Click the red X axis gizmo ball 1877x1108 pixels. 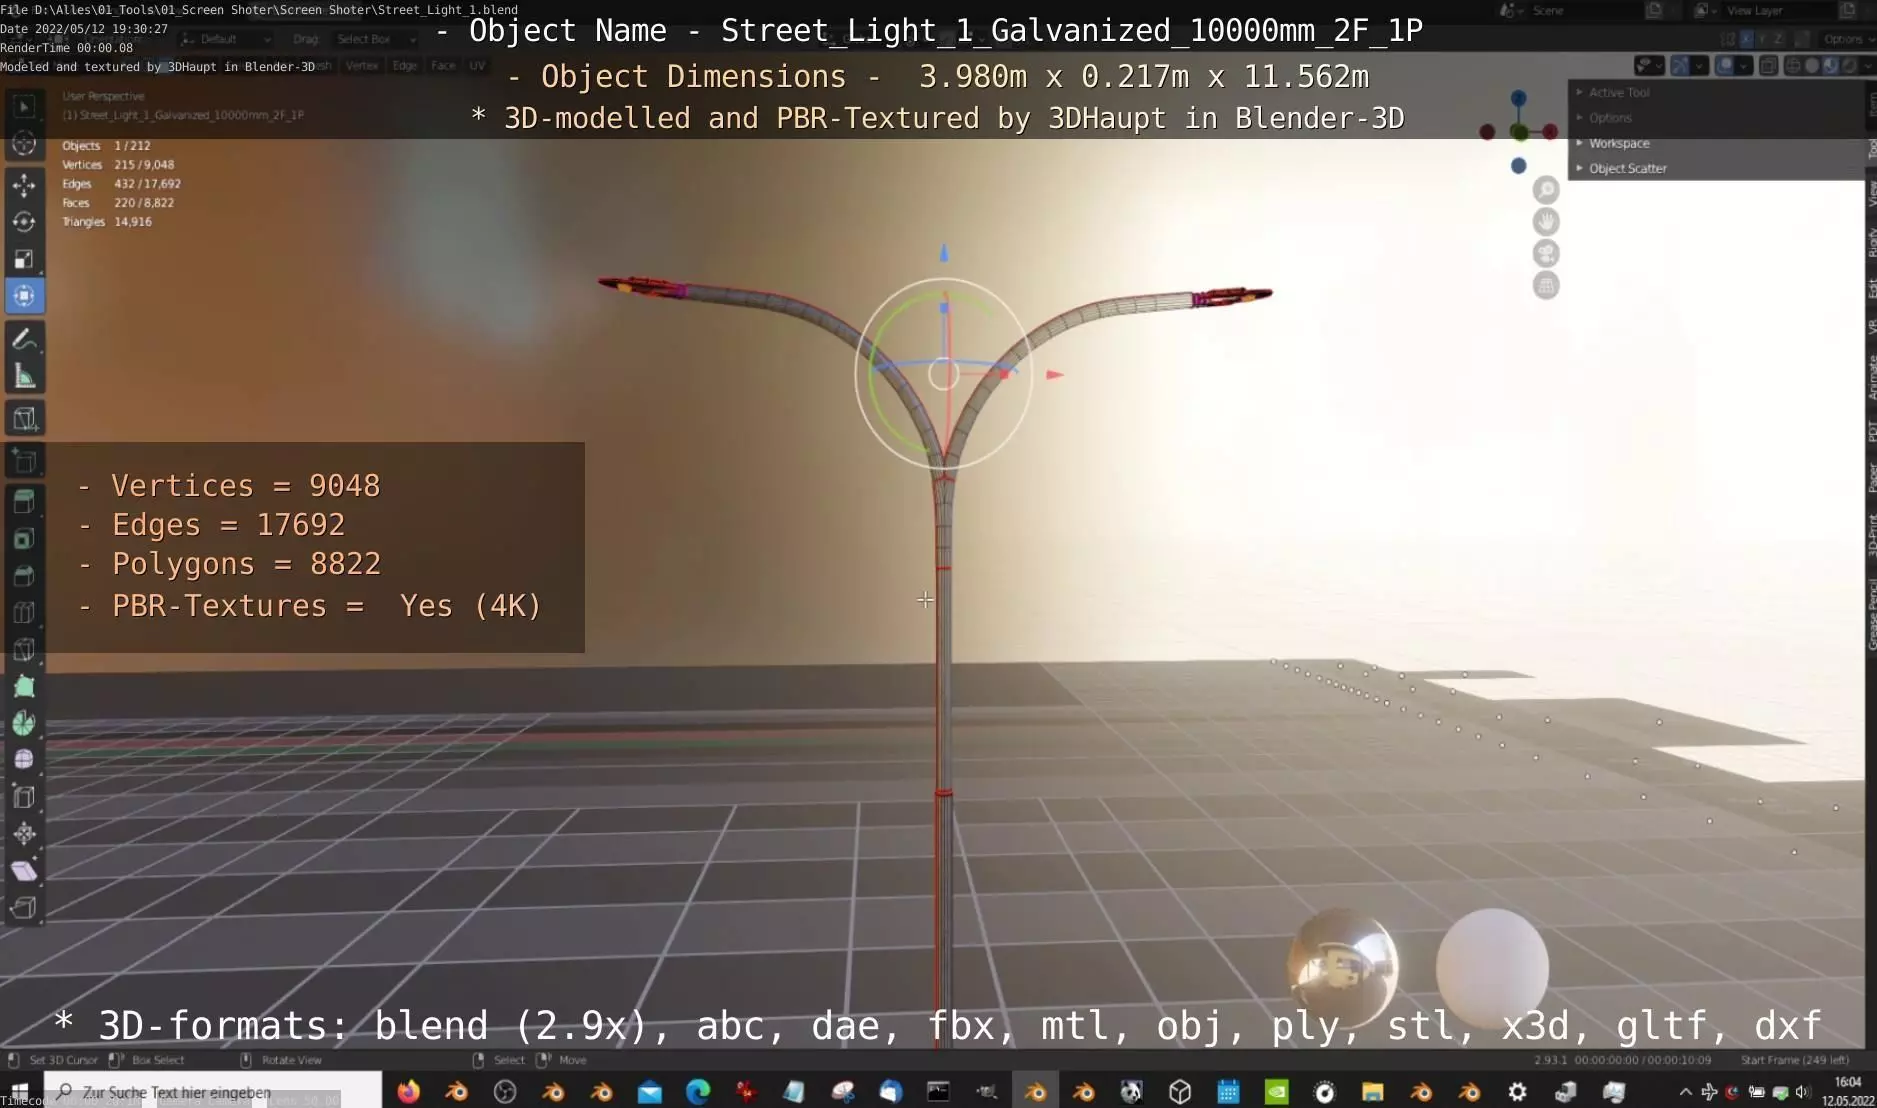coord(1550,132)
